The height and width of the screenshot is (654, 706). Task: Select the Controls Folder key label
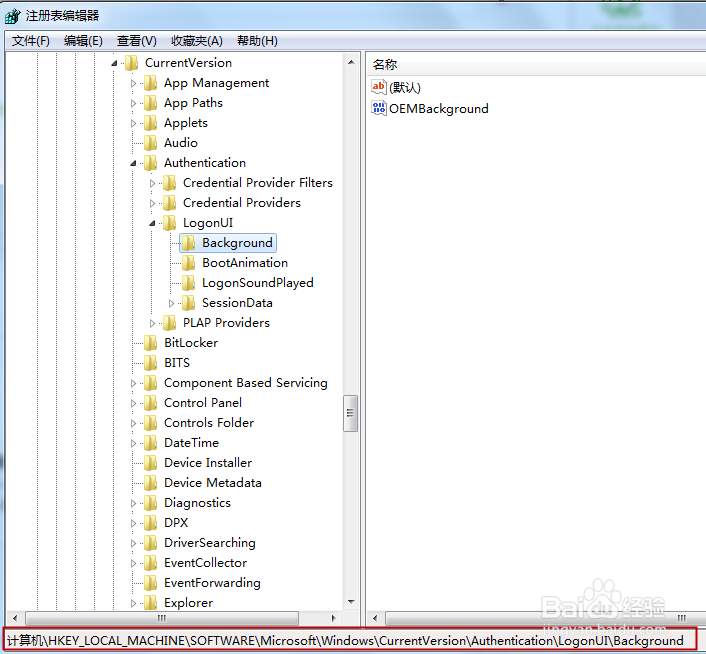point(209,423)
